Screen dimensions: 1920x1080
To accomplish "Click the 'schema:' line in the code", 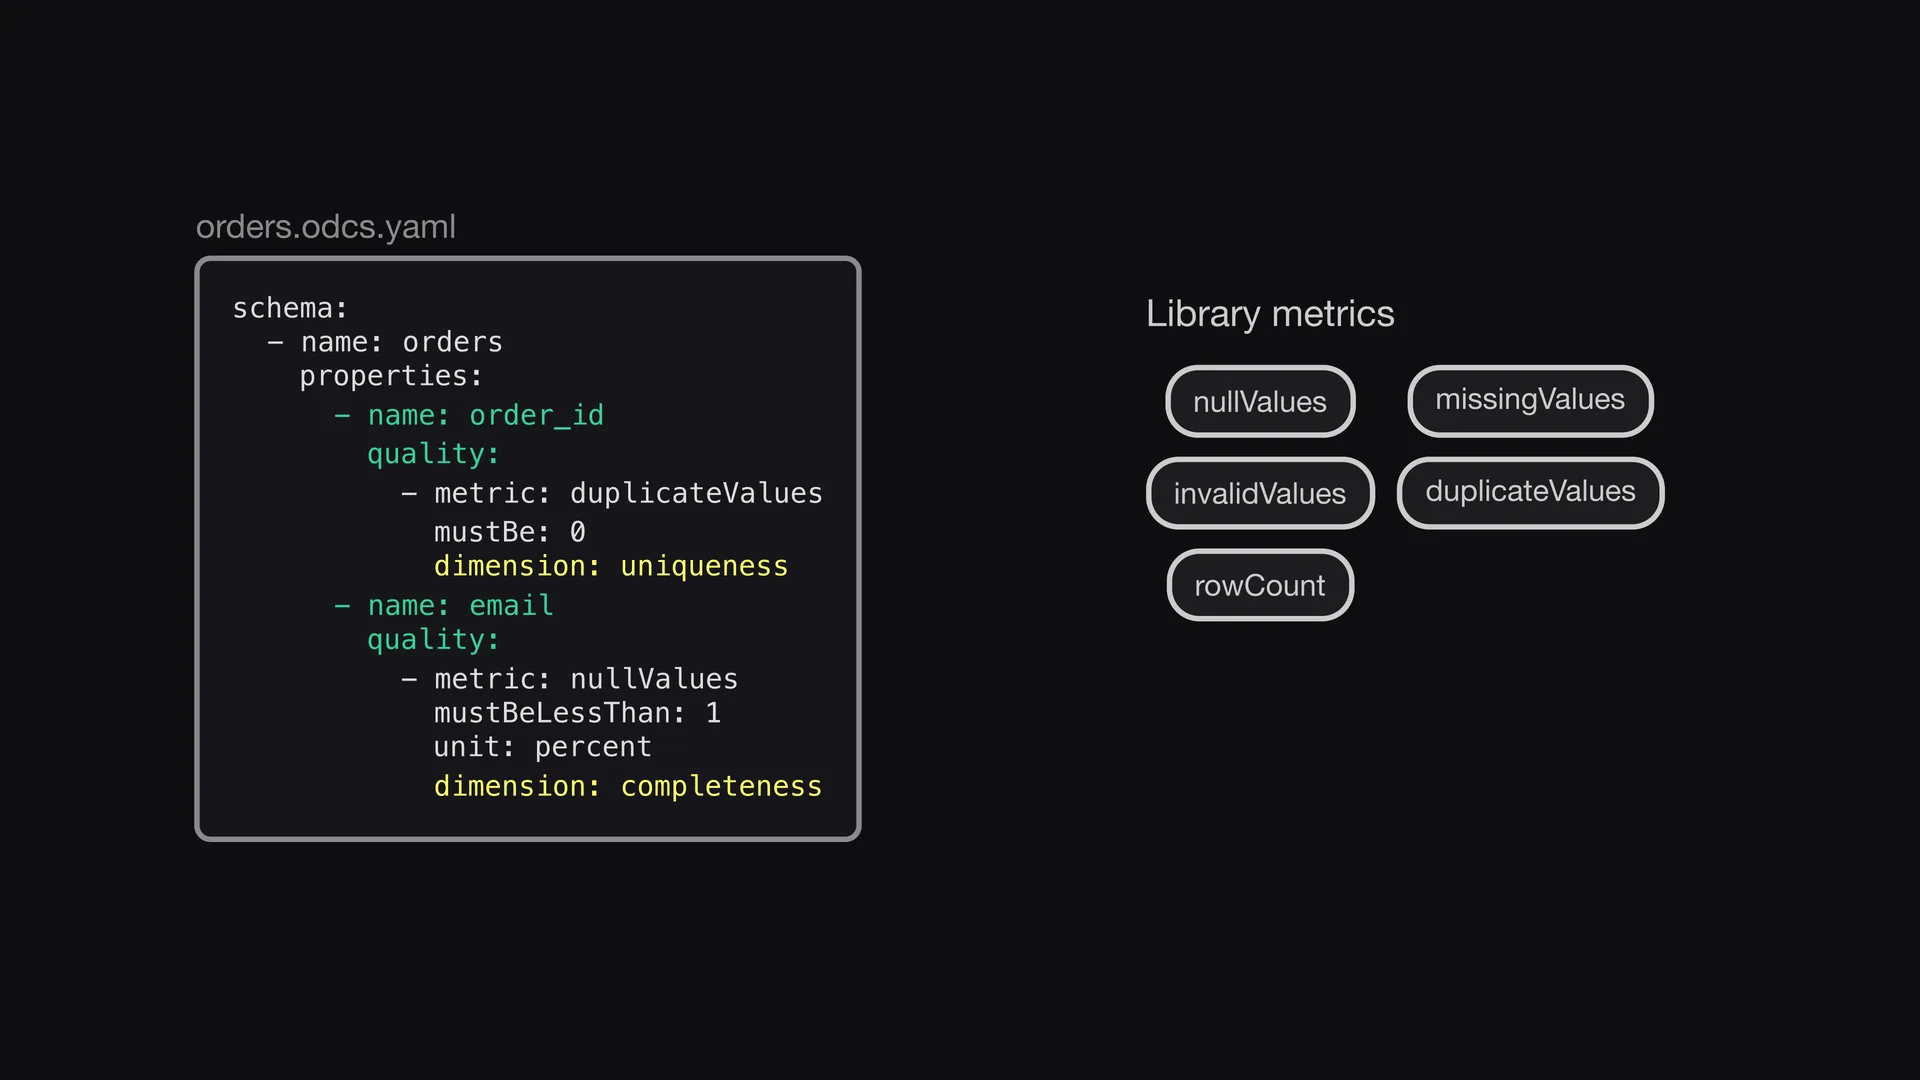I will click(290, 308).
